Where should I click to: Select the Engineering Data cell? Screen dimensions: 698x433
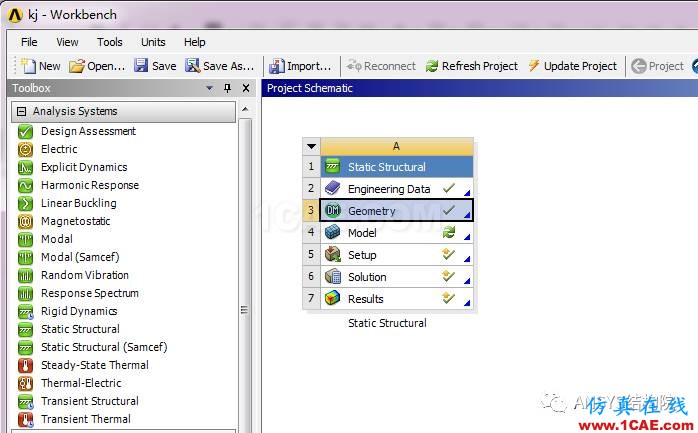point(388,189)
